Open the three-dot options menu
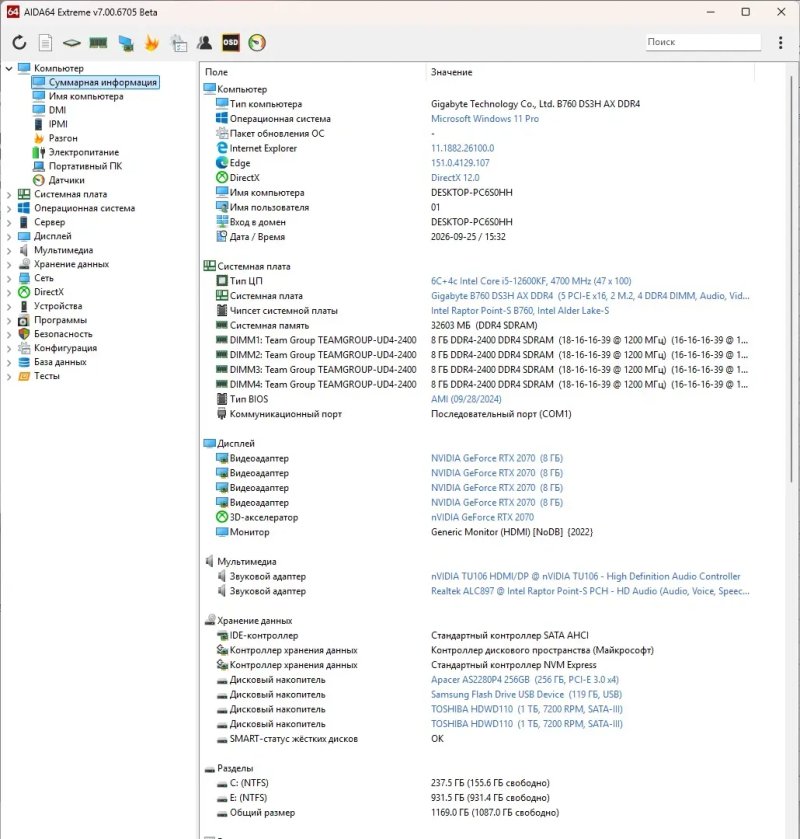 coord(781,42)
